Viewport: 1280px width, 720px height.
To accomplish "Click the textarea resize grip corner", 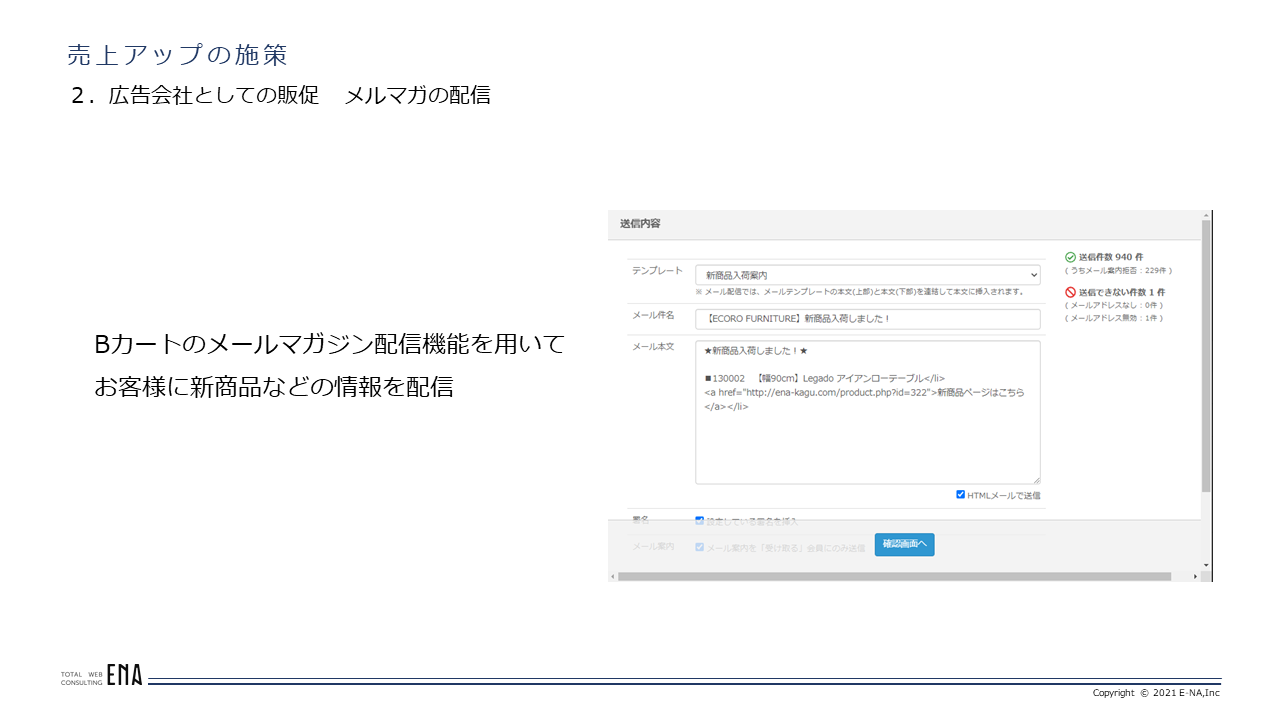I will pos(1036,480).
